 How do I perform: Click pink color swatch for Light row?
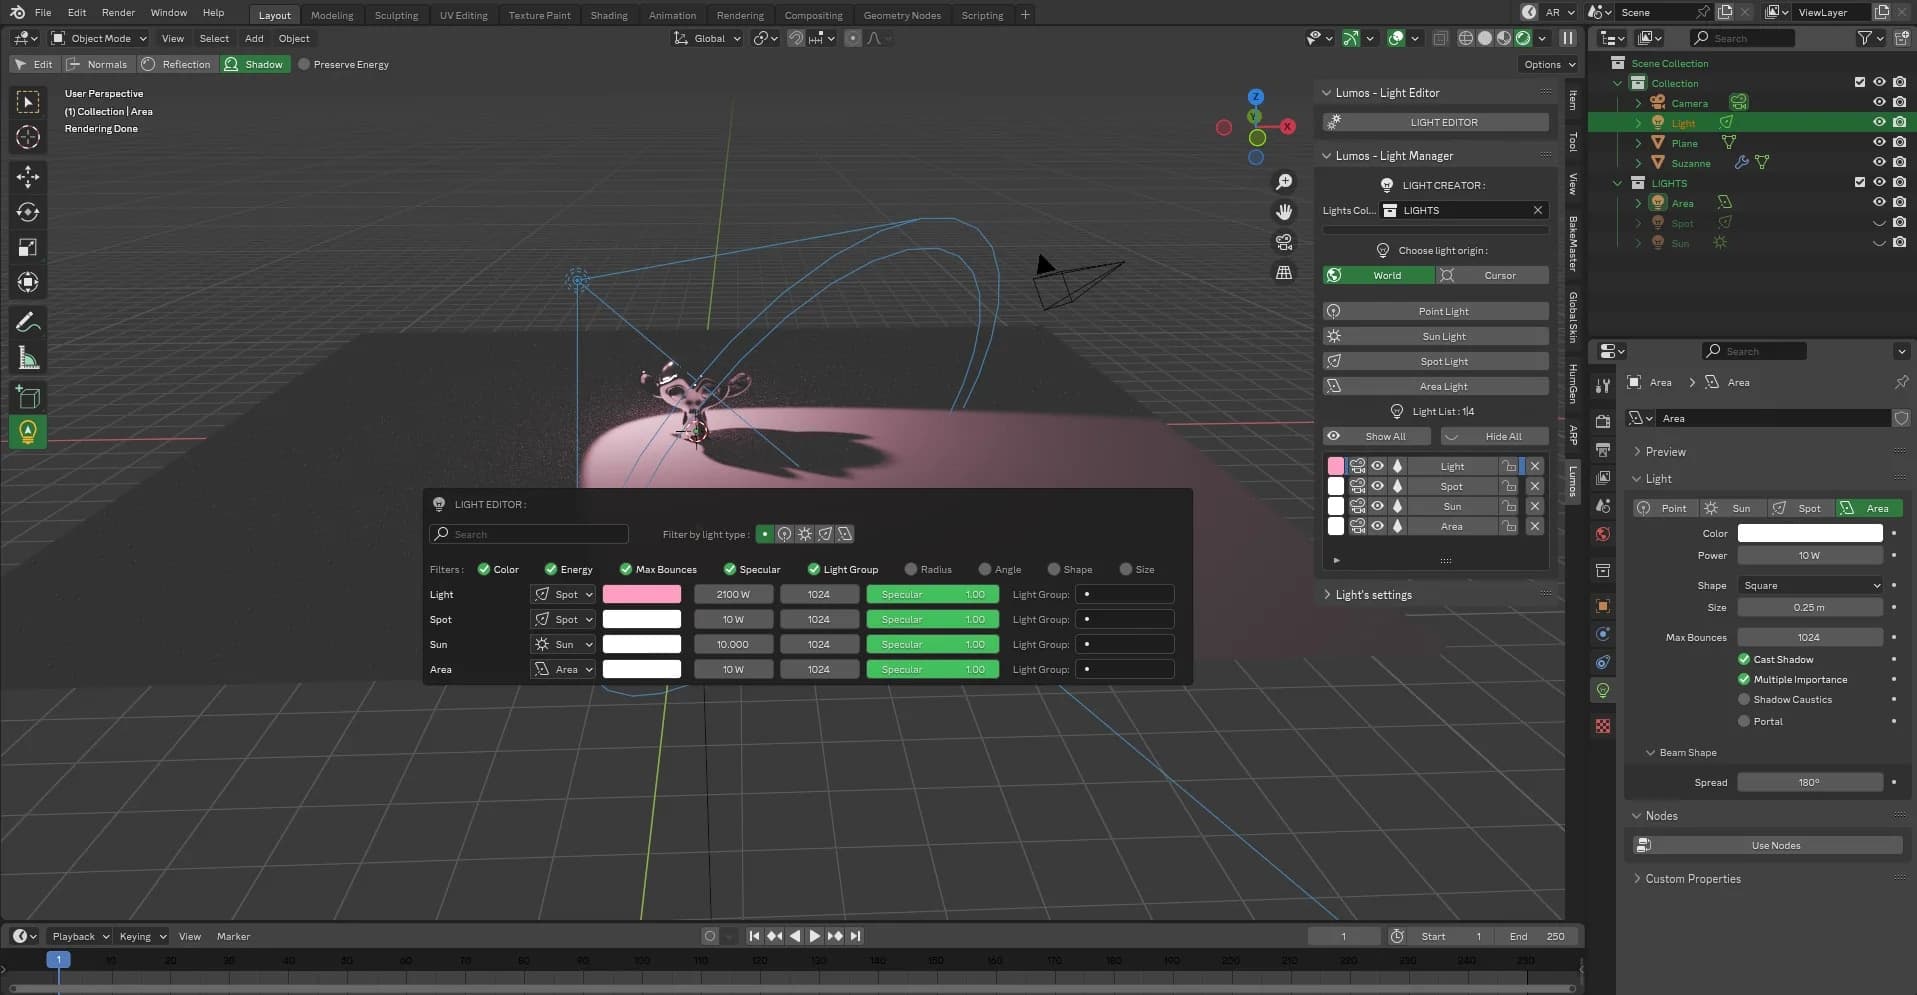(642, 594)
